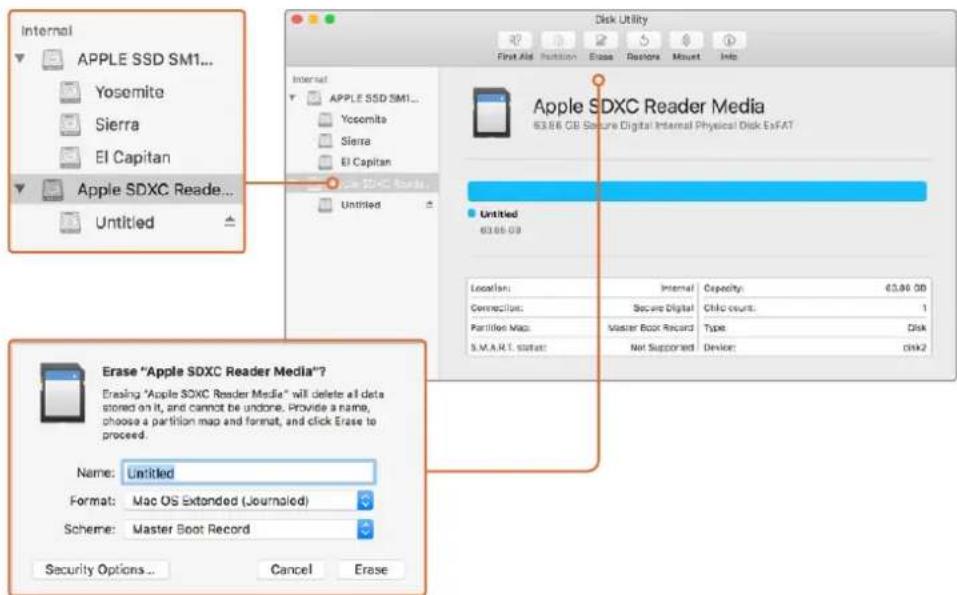Viewport: 957px width, 595px height.
Task: Click the SD card icon in the Erase dialog
Action: [62, 393]
